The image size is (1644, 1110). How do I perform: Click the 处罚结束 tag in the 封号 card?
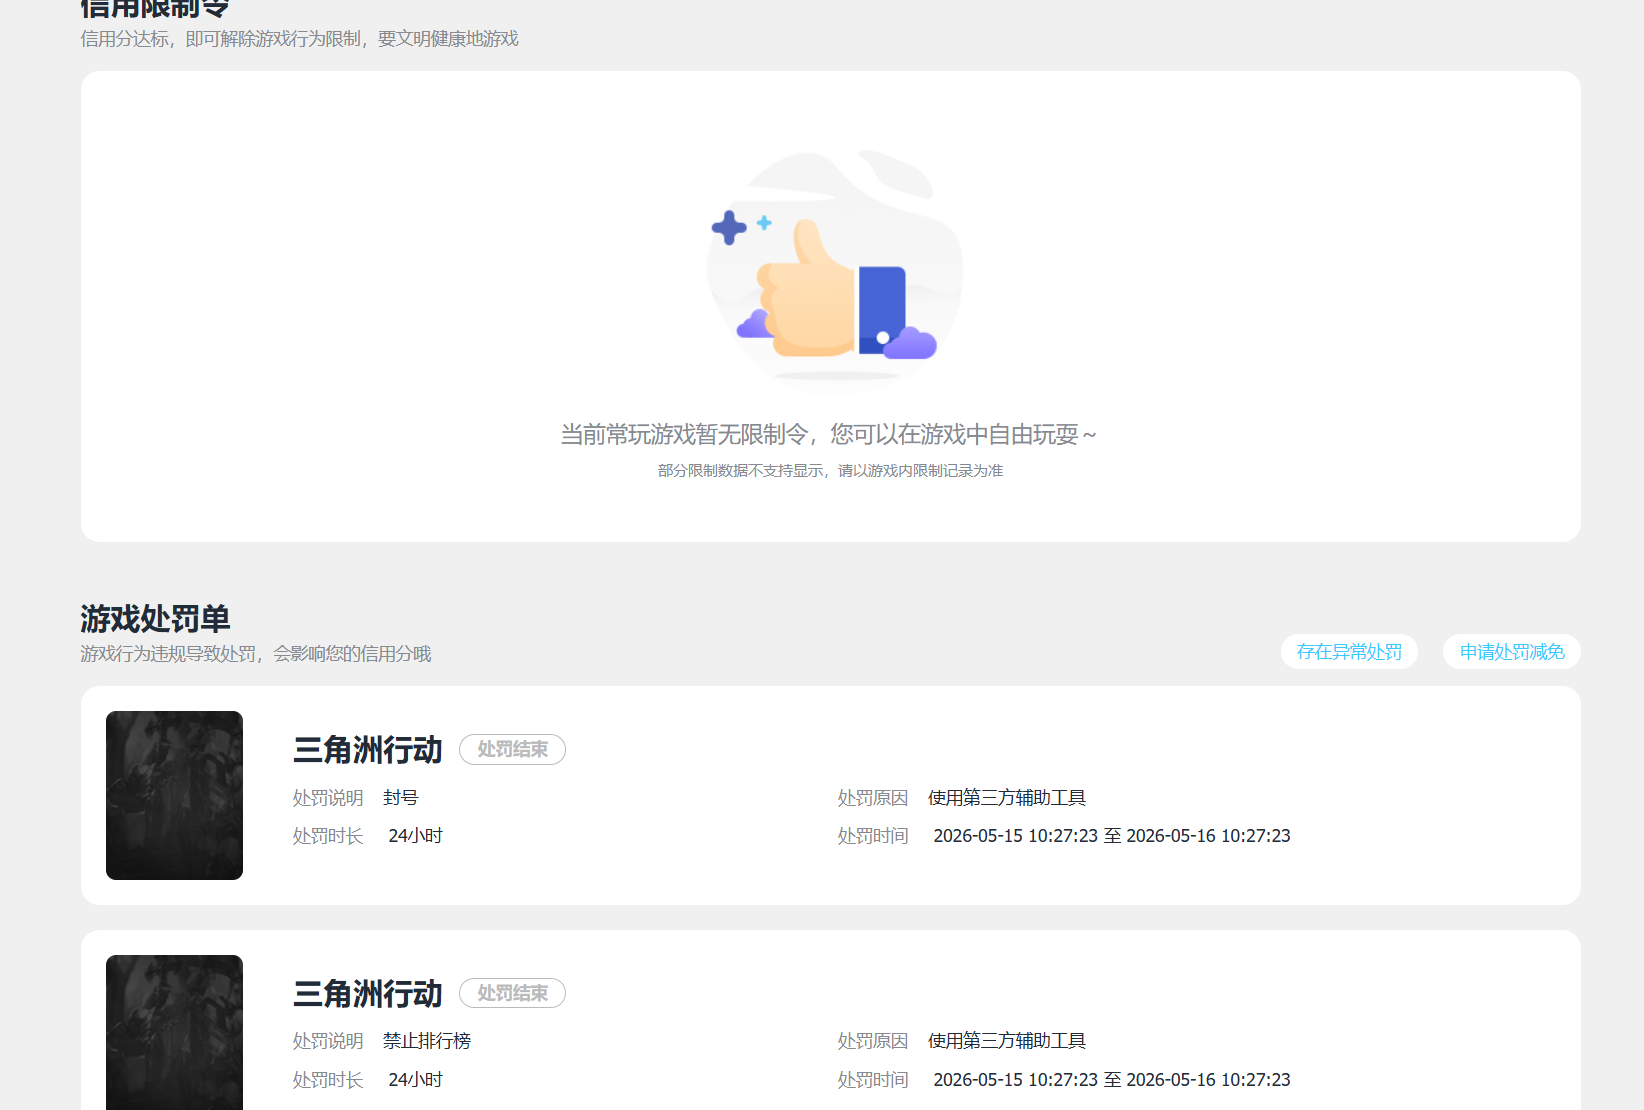tap(512, 749)
